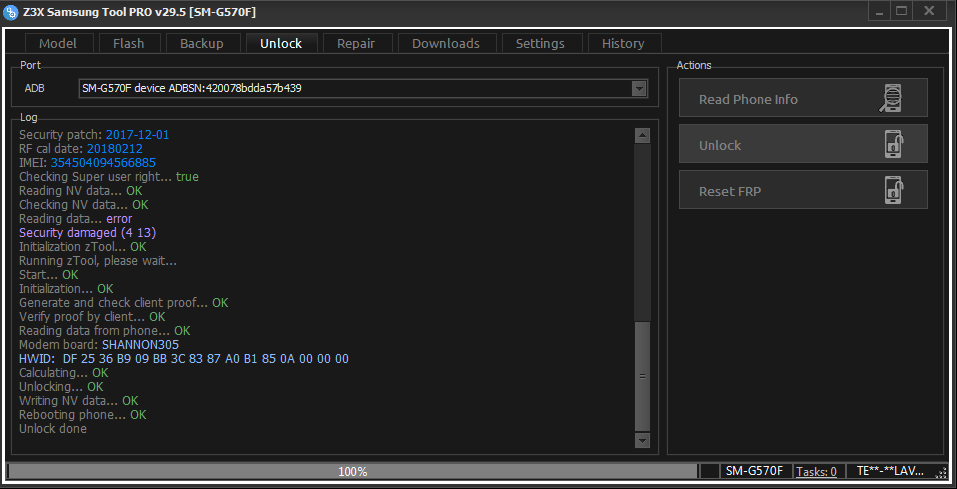Click the 'Reading data... error' log line
The height and width of the screenshot is (489, 957).
pos(76,219)
